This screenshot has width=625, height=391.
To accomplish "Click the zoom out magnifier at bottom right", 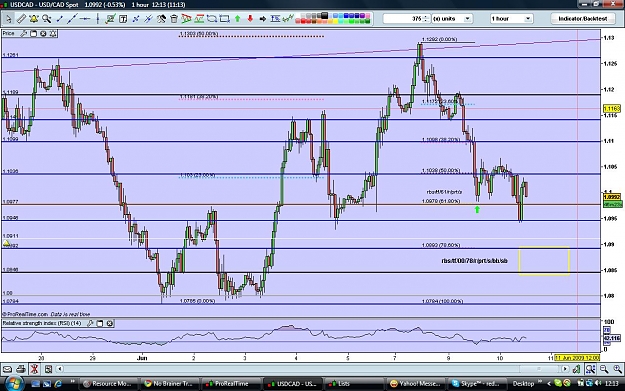I will (604, 369).
